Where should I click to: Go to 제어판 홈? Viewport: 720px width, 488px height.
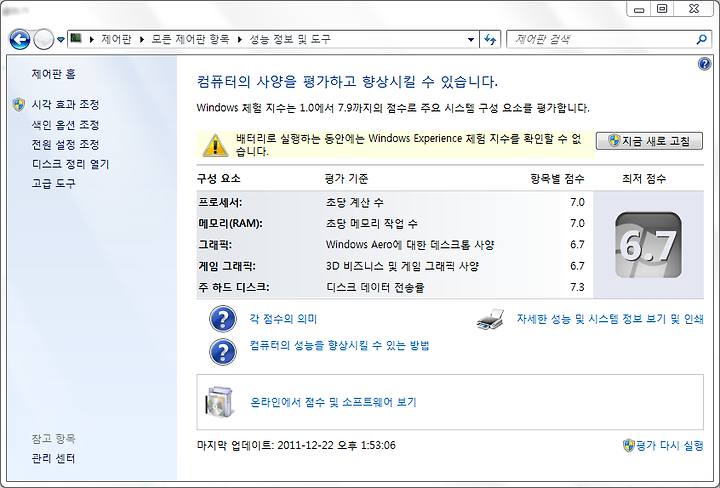[x=53, y=74]
